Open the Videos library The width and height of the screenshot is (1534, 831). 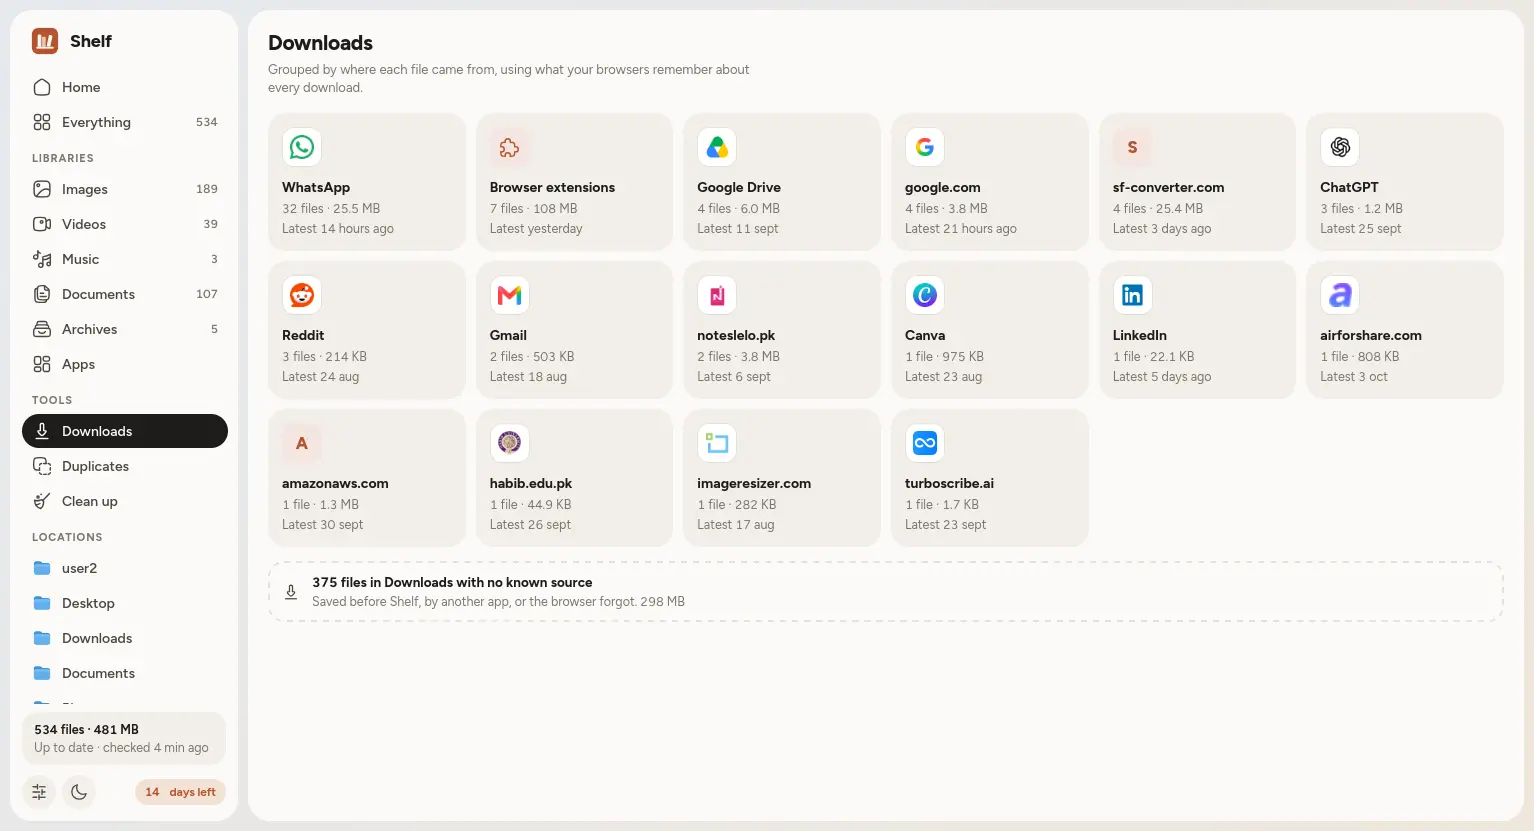125,224
